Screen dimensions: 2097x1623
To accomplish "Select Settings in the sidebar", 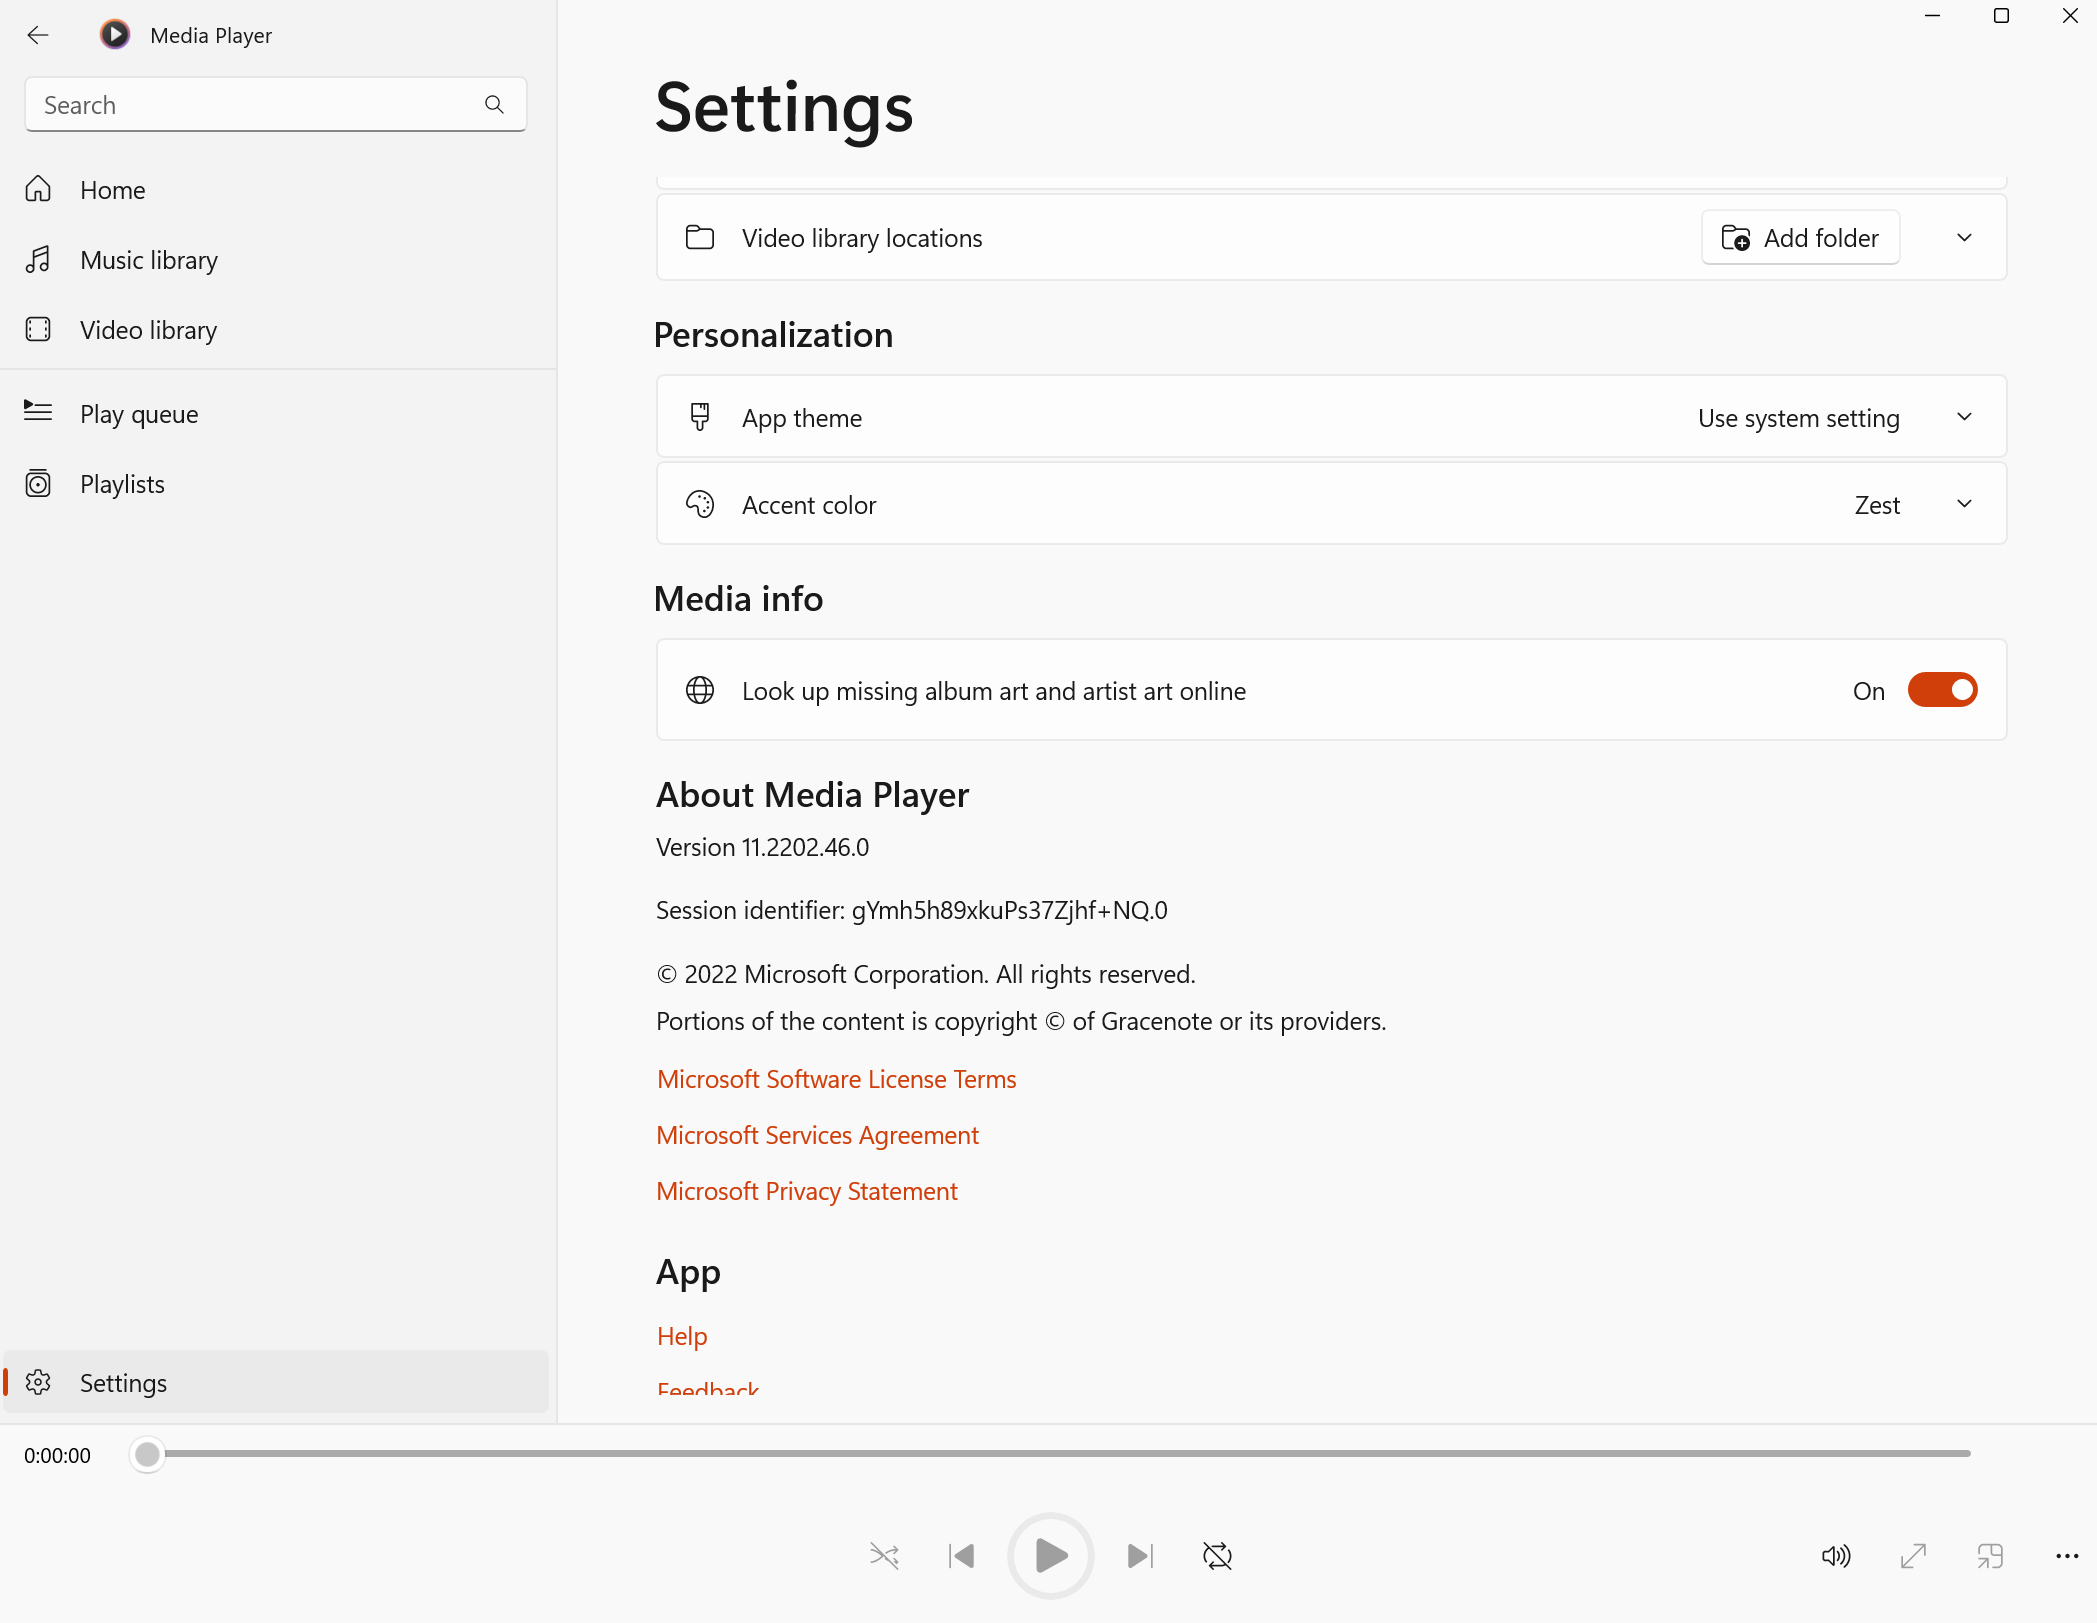I will pyautogui.click(x=276, y=1382).
